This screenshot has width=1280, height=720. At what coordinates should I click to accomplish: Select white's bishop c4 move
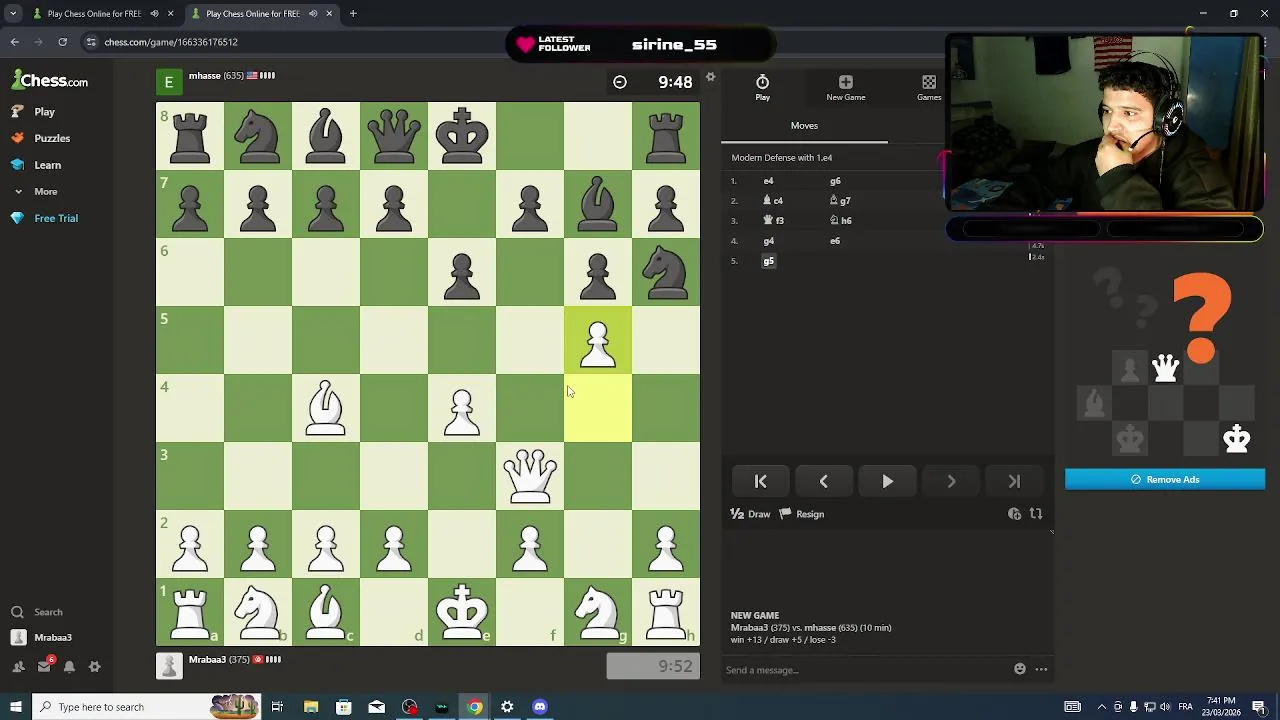[x=773, y=201]
